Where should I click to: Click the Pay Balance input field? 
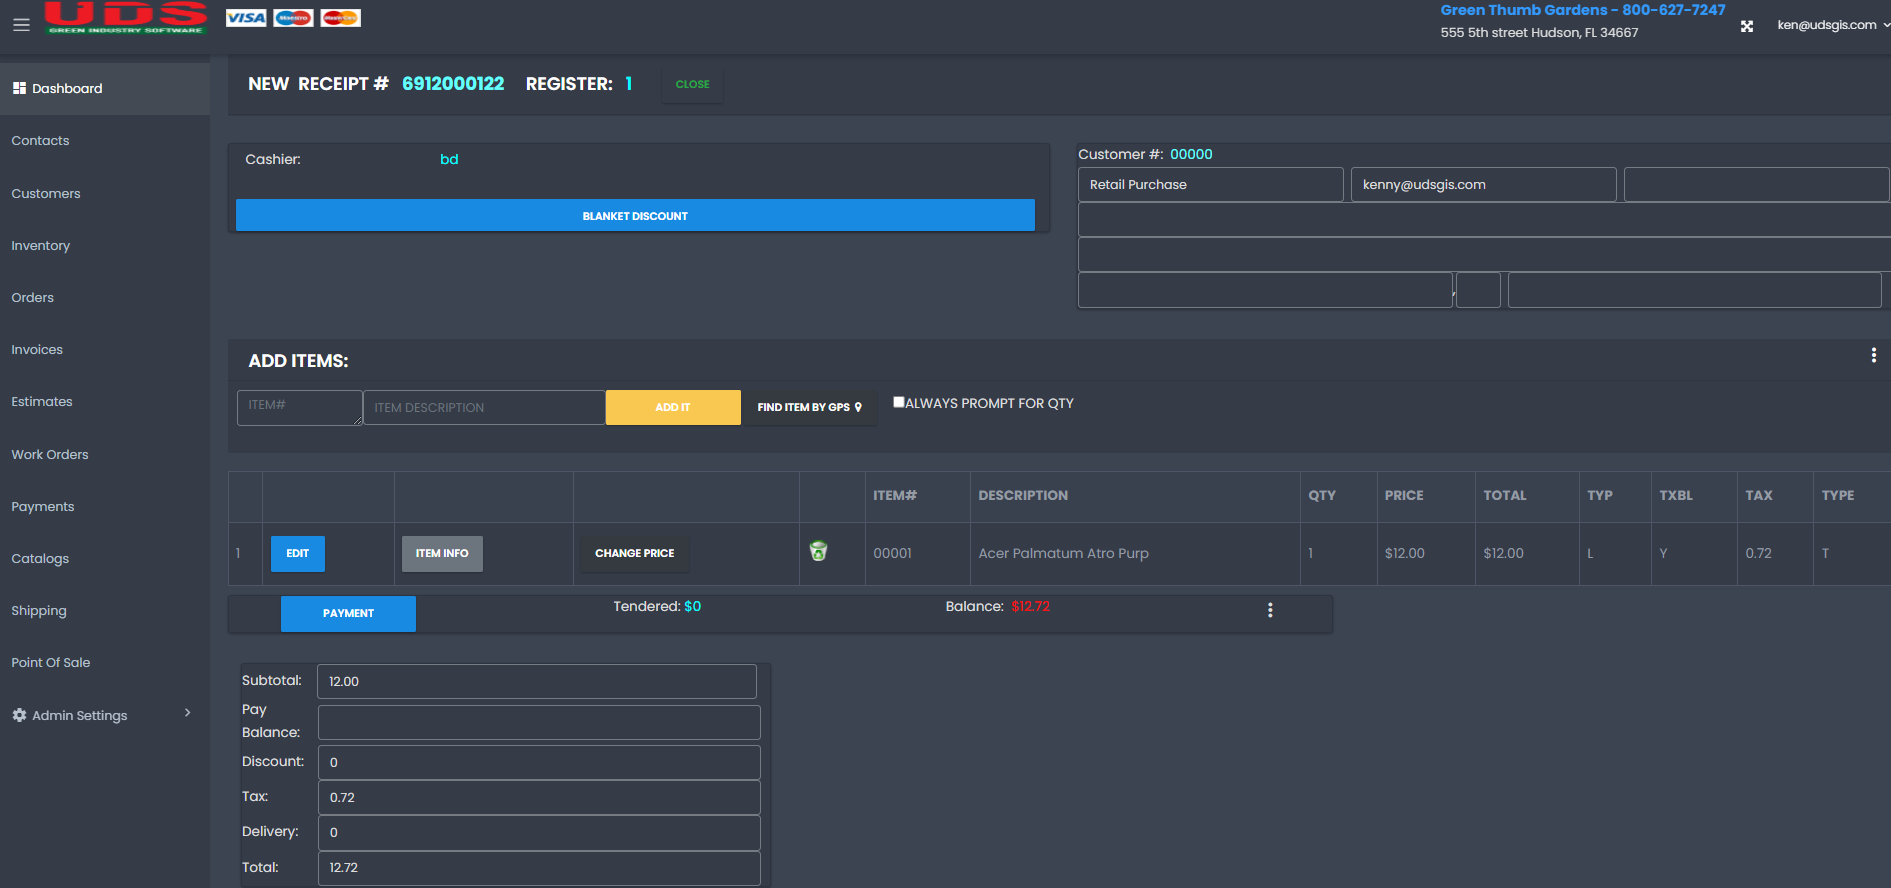(x=539, y=722)
